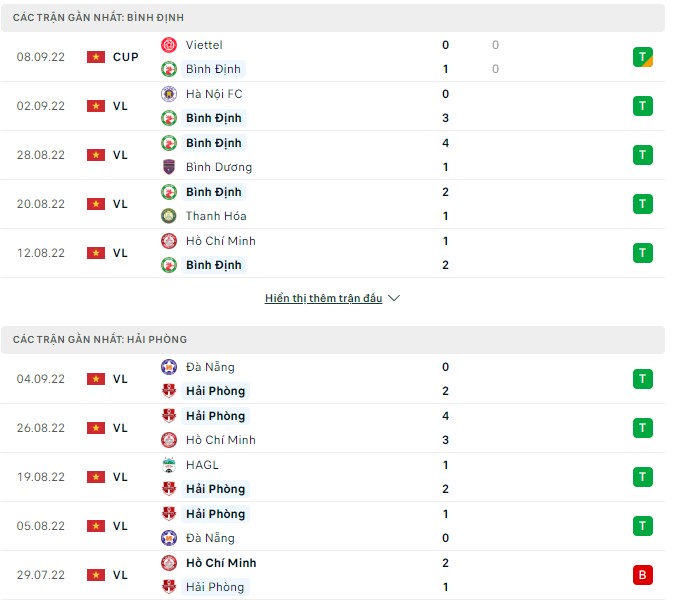Select the HAGL team name

tap(202, 465)
